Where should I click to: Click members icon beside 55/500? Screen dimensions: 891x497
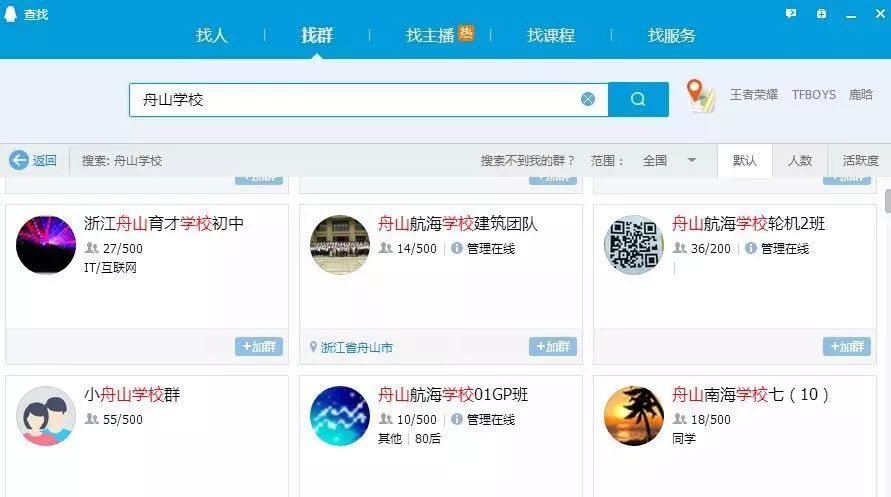(92, 419)
